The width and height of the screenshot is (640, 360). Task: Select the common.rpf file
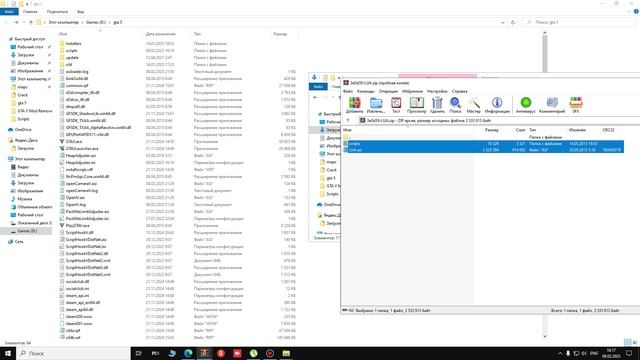click(x=77, y=86)
